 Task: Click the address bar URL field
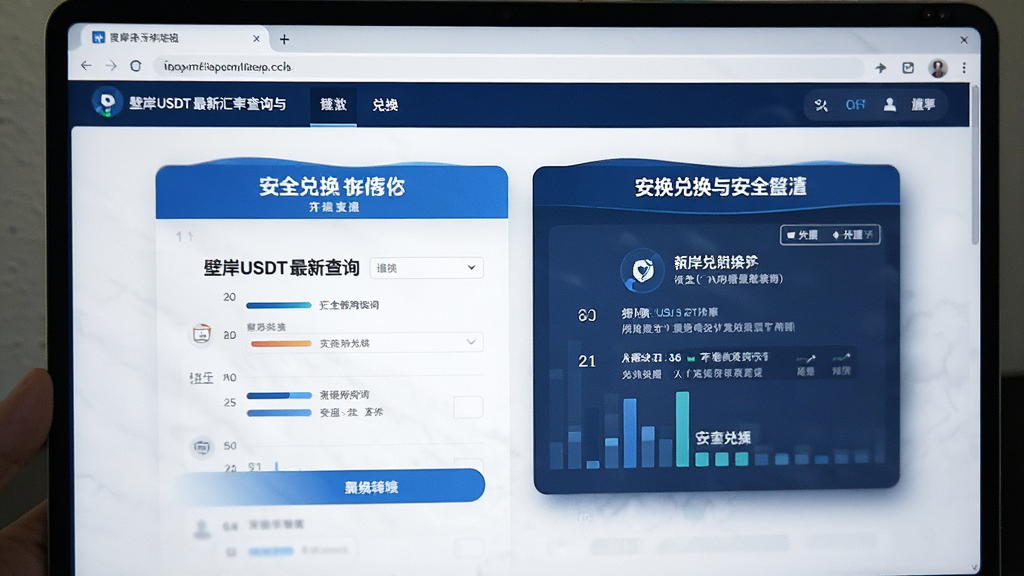(x=509, y=67)
